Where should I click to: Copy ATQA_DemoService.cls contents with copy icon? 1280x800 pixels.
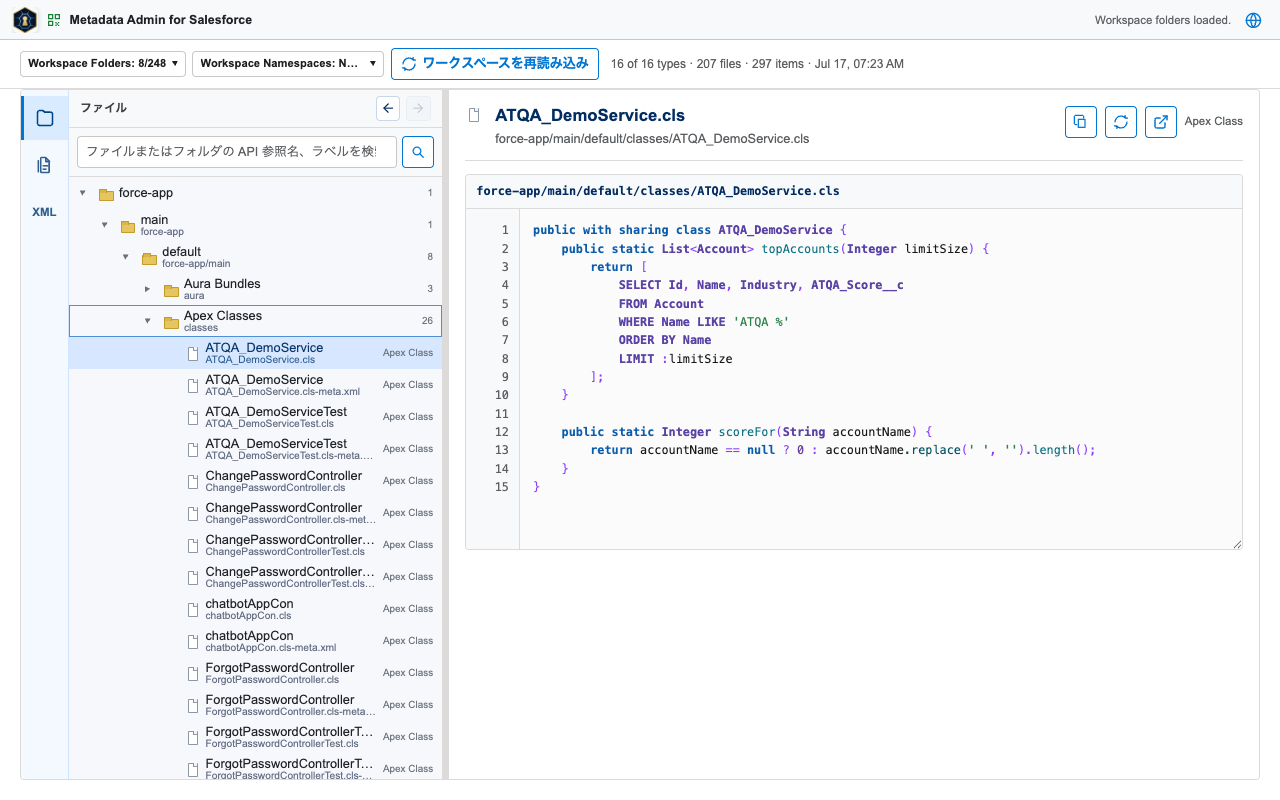click(1081, 122)
